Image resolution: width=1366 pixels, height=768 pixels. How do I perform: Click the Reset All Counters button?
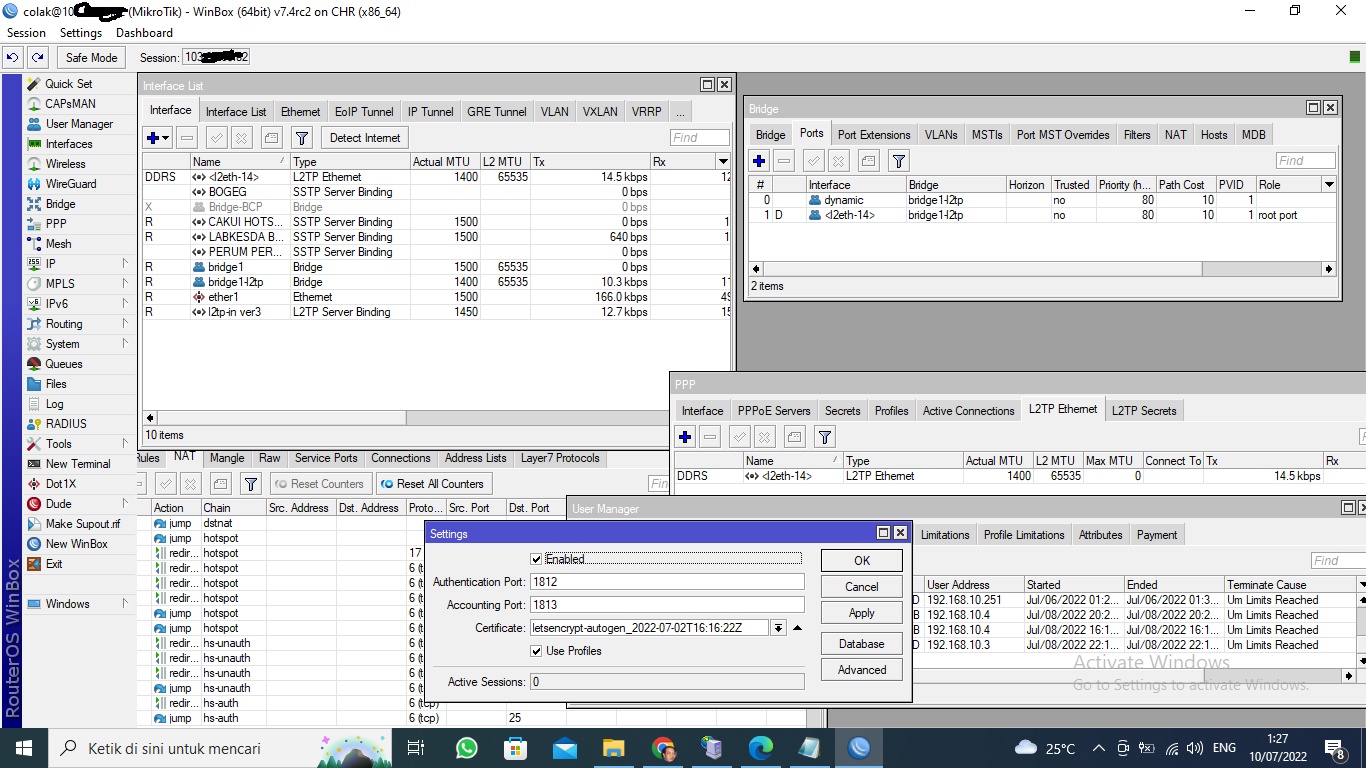(x=432, y=484)
